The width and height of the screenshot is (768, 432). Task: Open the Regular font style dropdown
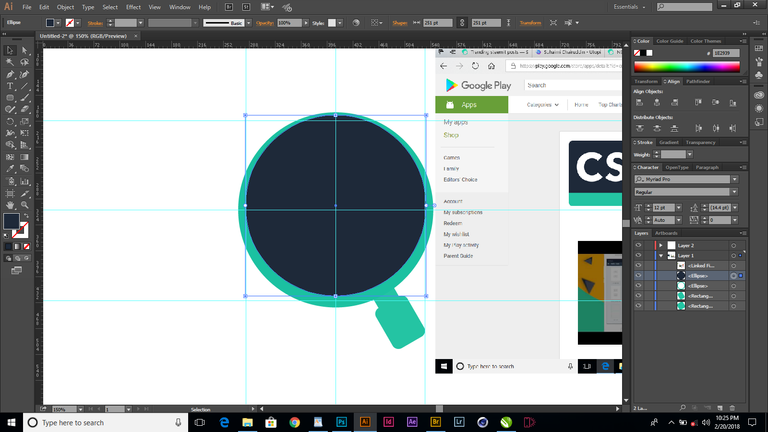pyautogui.click(x=734, y=192)
